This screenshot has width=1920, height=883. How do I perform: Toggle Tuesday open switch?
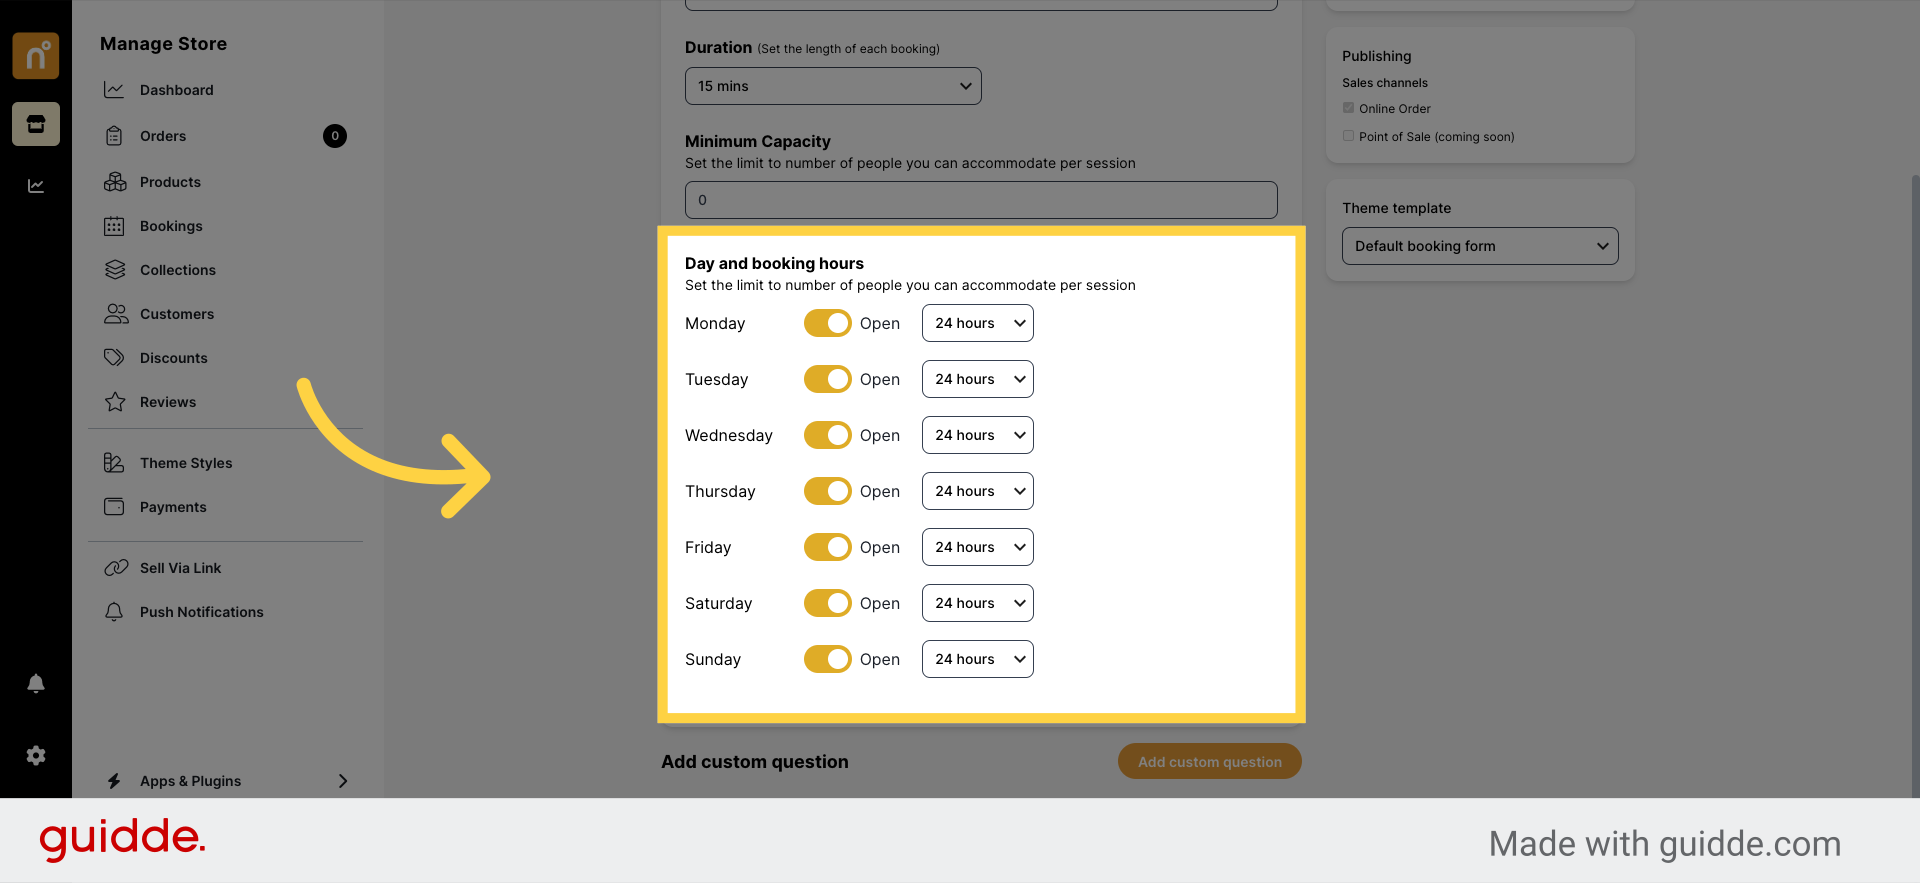[827, 379]
